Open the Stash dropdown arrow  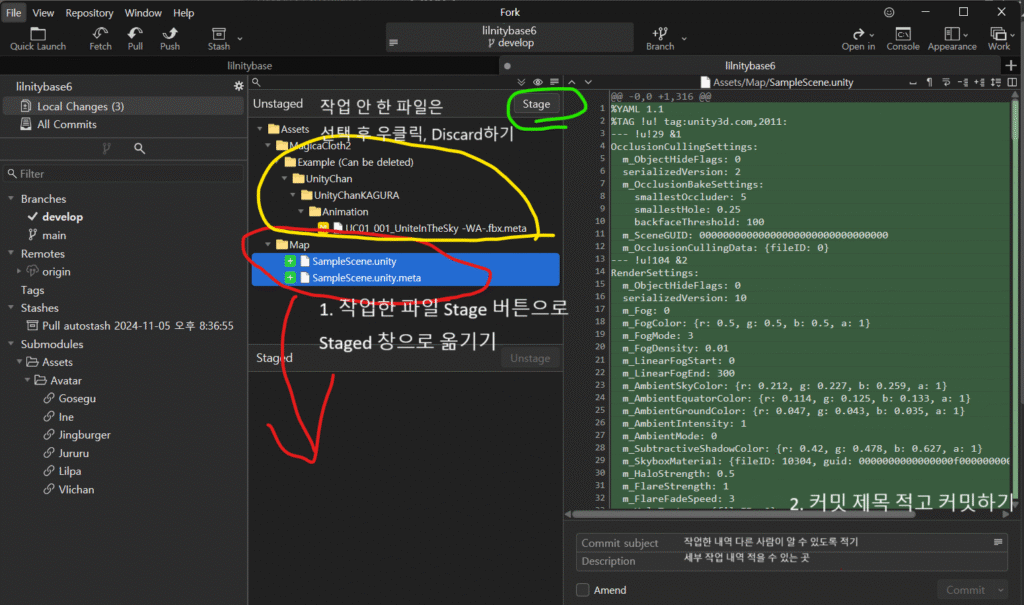click(240, 39)
